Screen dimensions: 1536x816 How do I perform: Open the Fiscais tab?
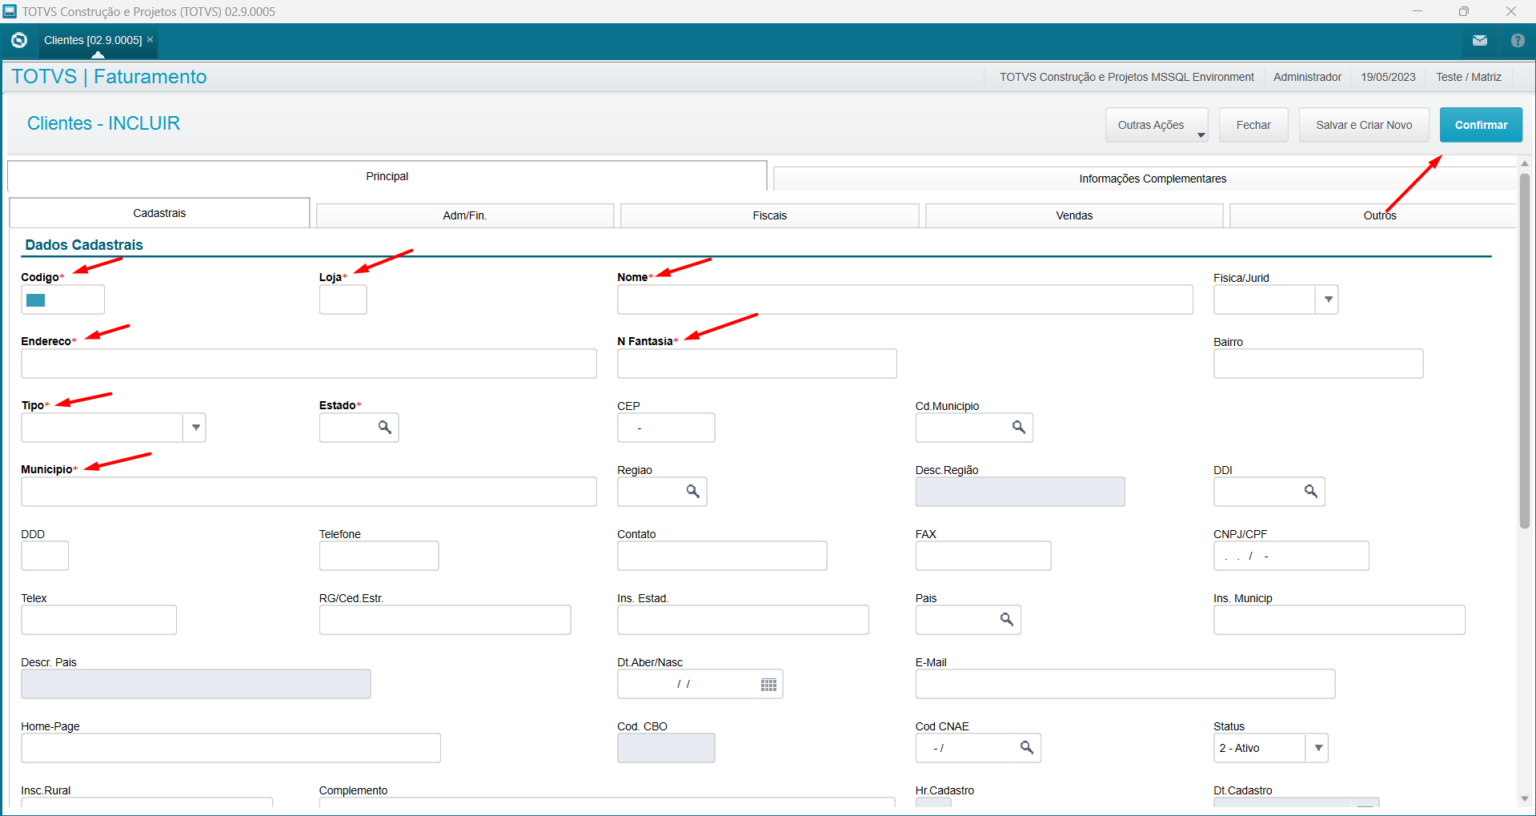pos(769,215)
